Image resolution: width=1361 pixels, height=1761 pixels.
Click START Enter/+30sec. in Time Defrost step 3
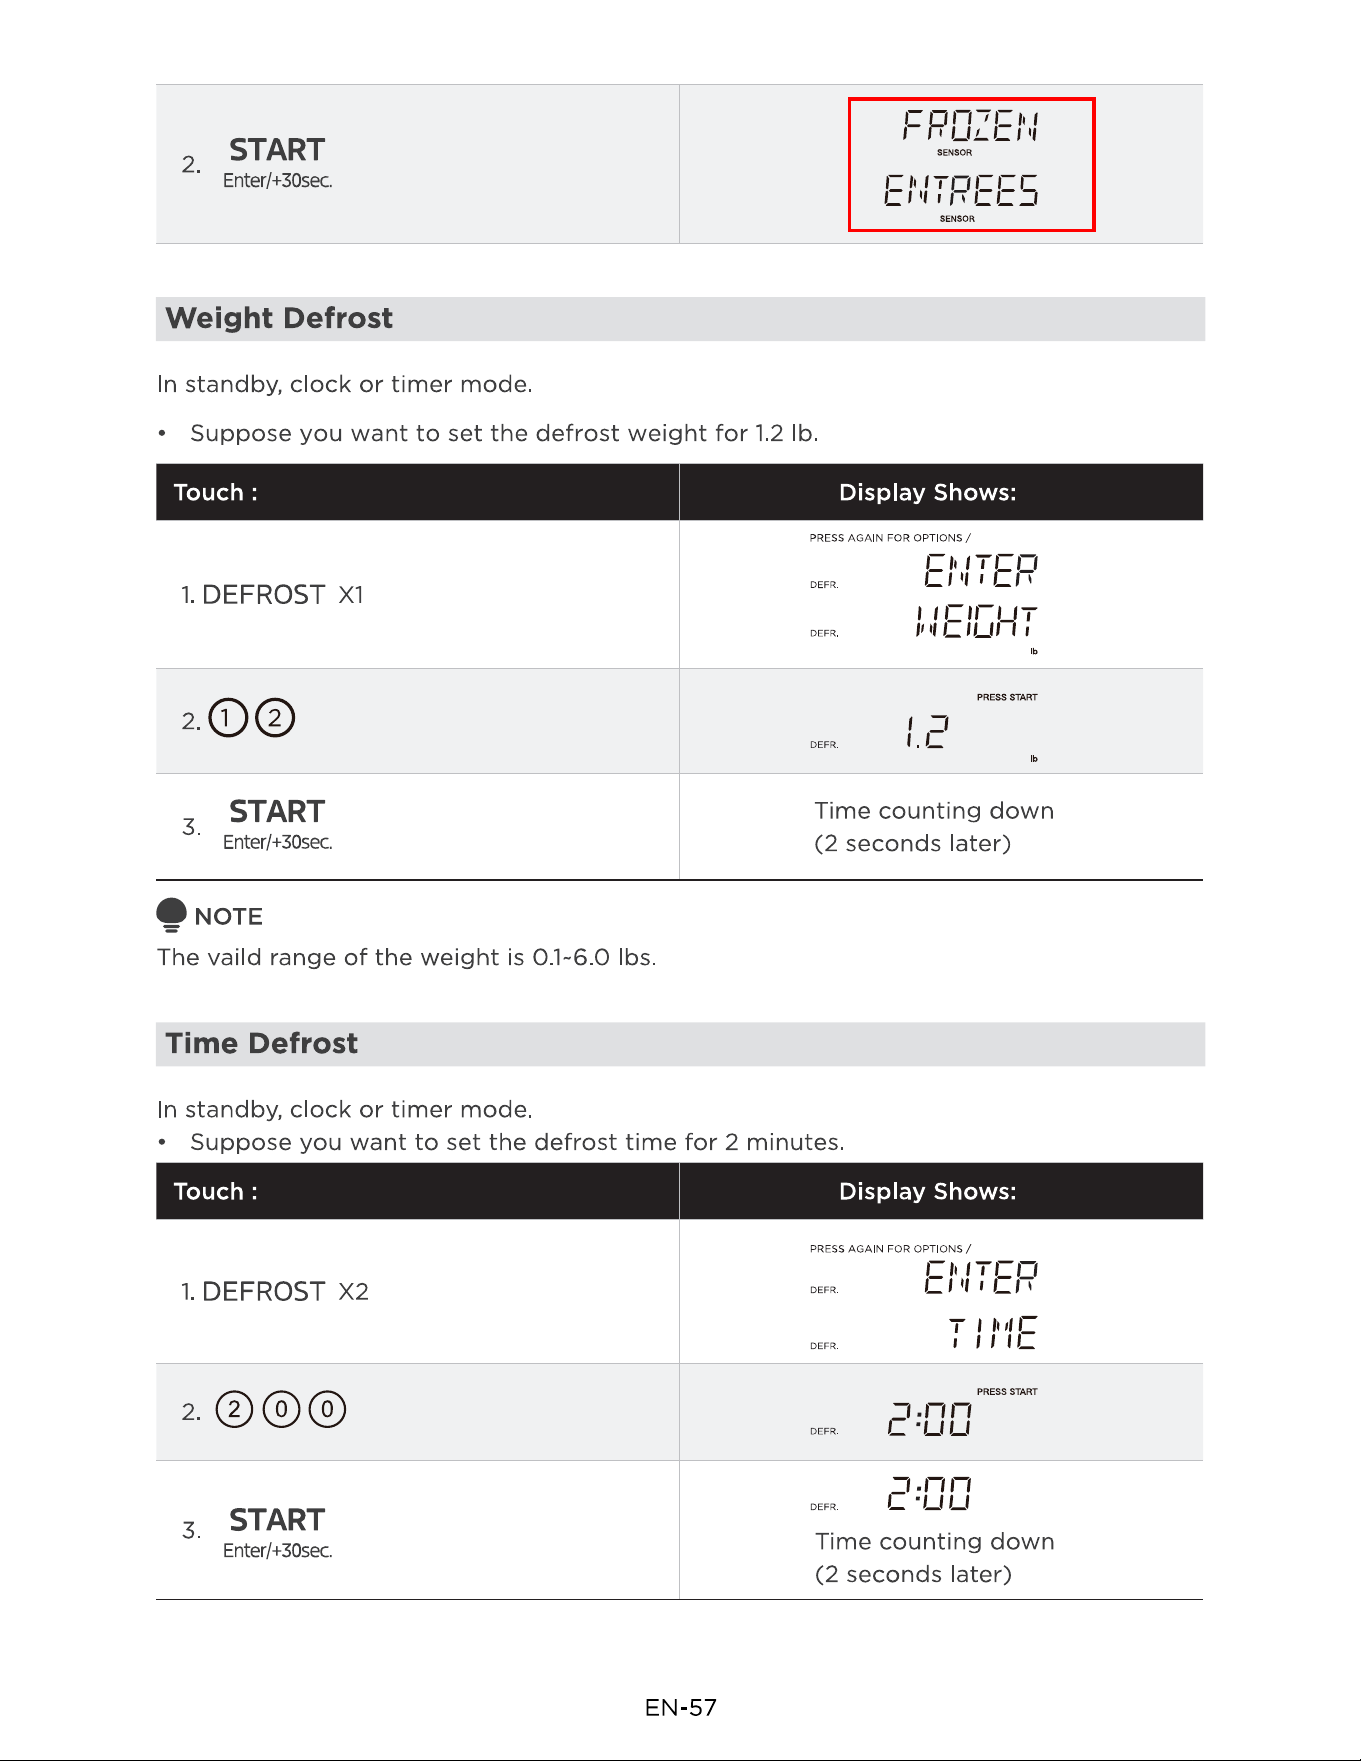[277, 1533]
